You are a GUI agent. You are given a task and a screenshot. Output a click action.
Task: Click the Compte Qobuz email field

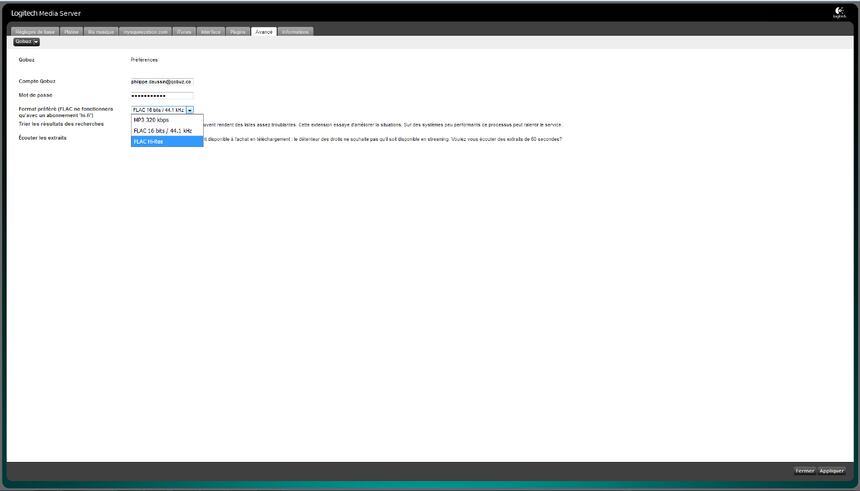point(162,82)
